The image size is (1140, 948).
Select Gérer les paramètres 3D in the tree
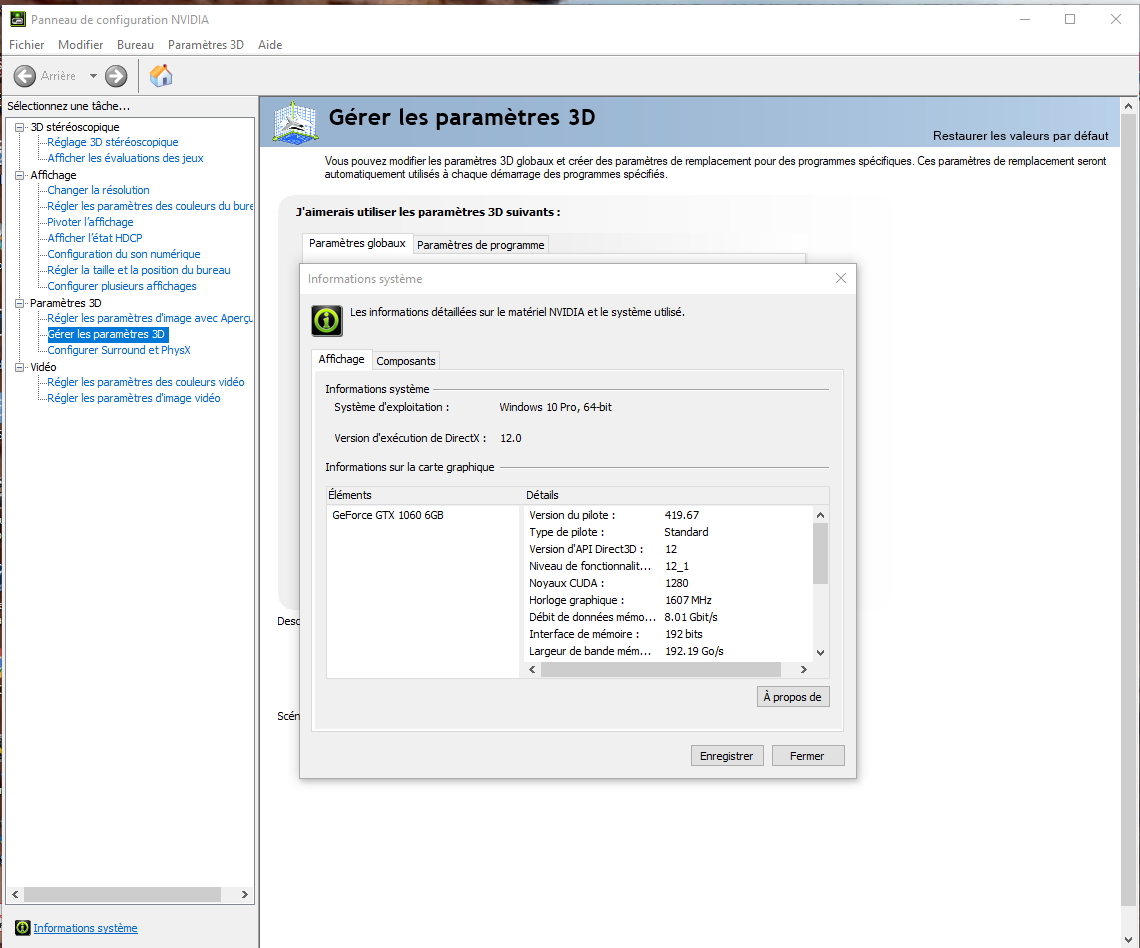point(108,334)
